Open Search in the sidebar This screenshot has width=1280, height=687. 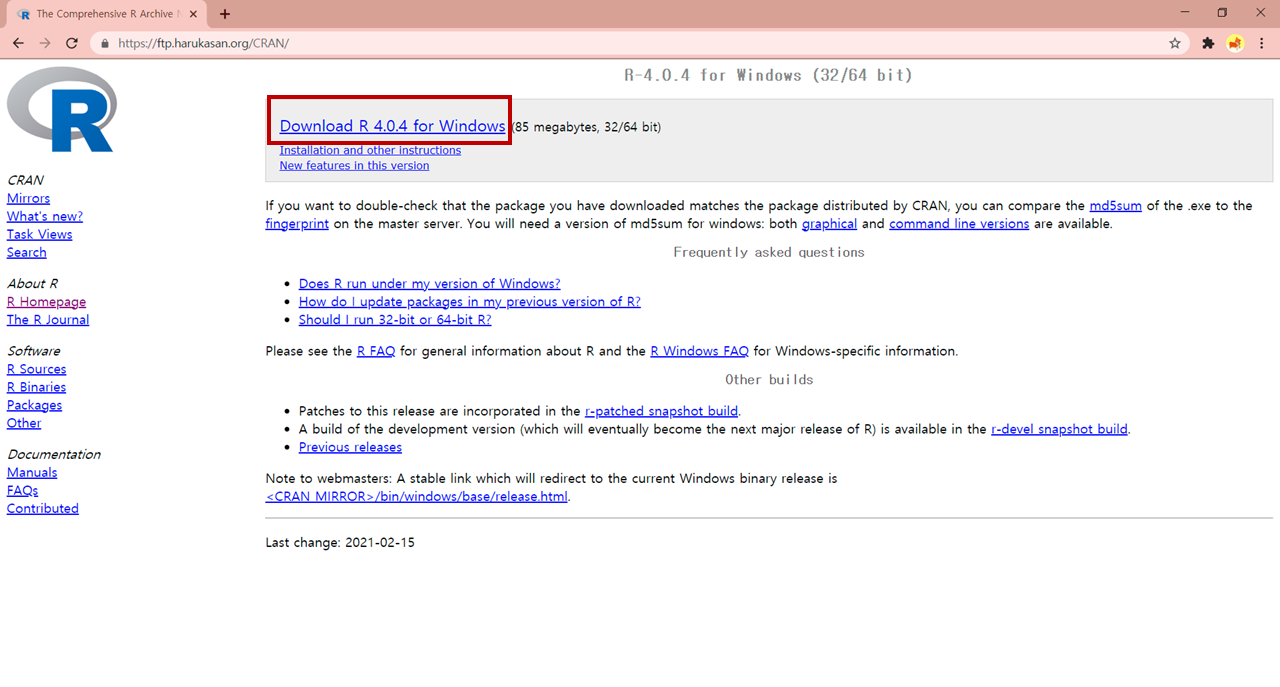click(27, 253)
